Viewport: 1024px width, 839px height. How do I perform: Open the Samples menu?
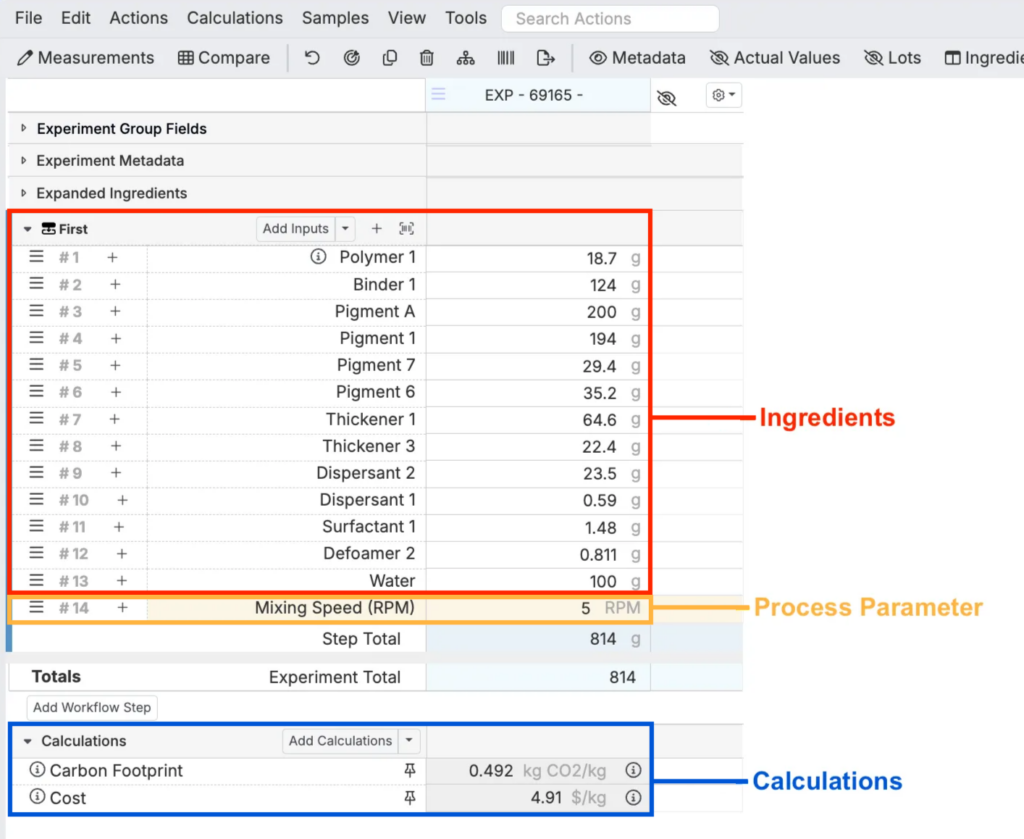tap(335, 18)
